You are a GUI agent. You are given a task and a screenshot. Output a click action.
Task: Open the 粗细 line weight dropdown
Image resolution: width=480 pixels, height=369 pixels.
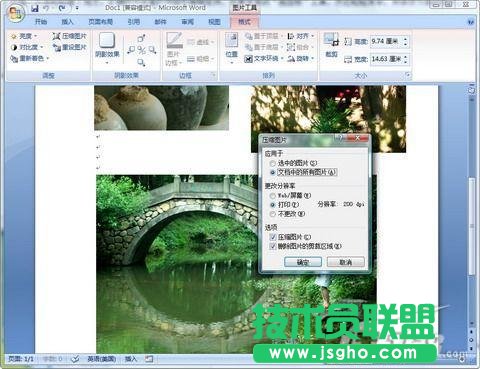point(201,59)
